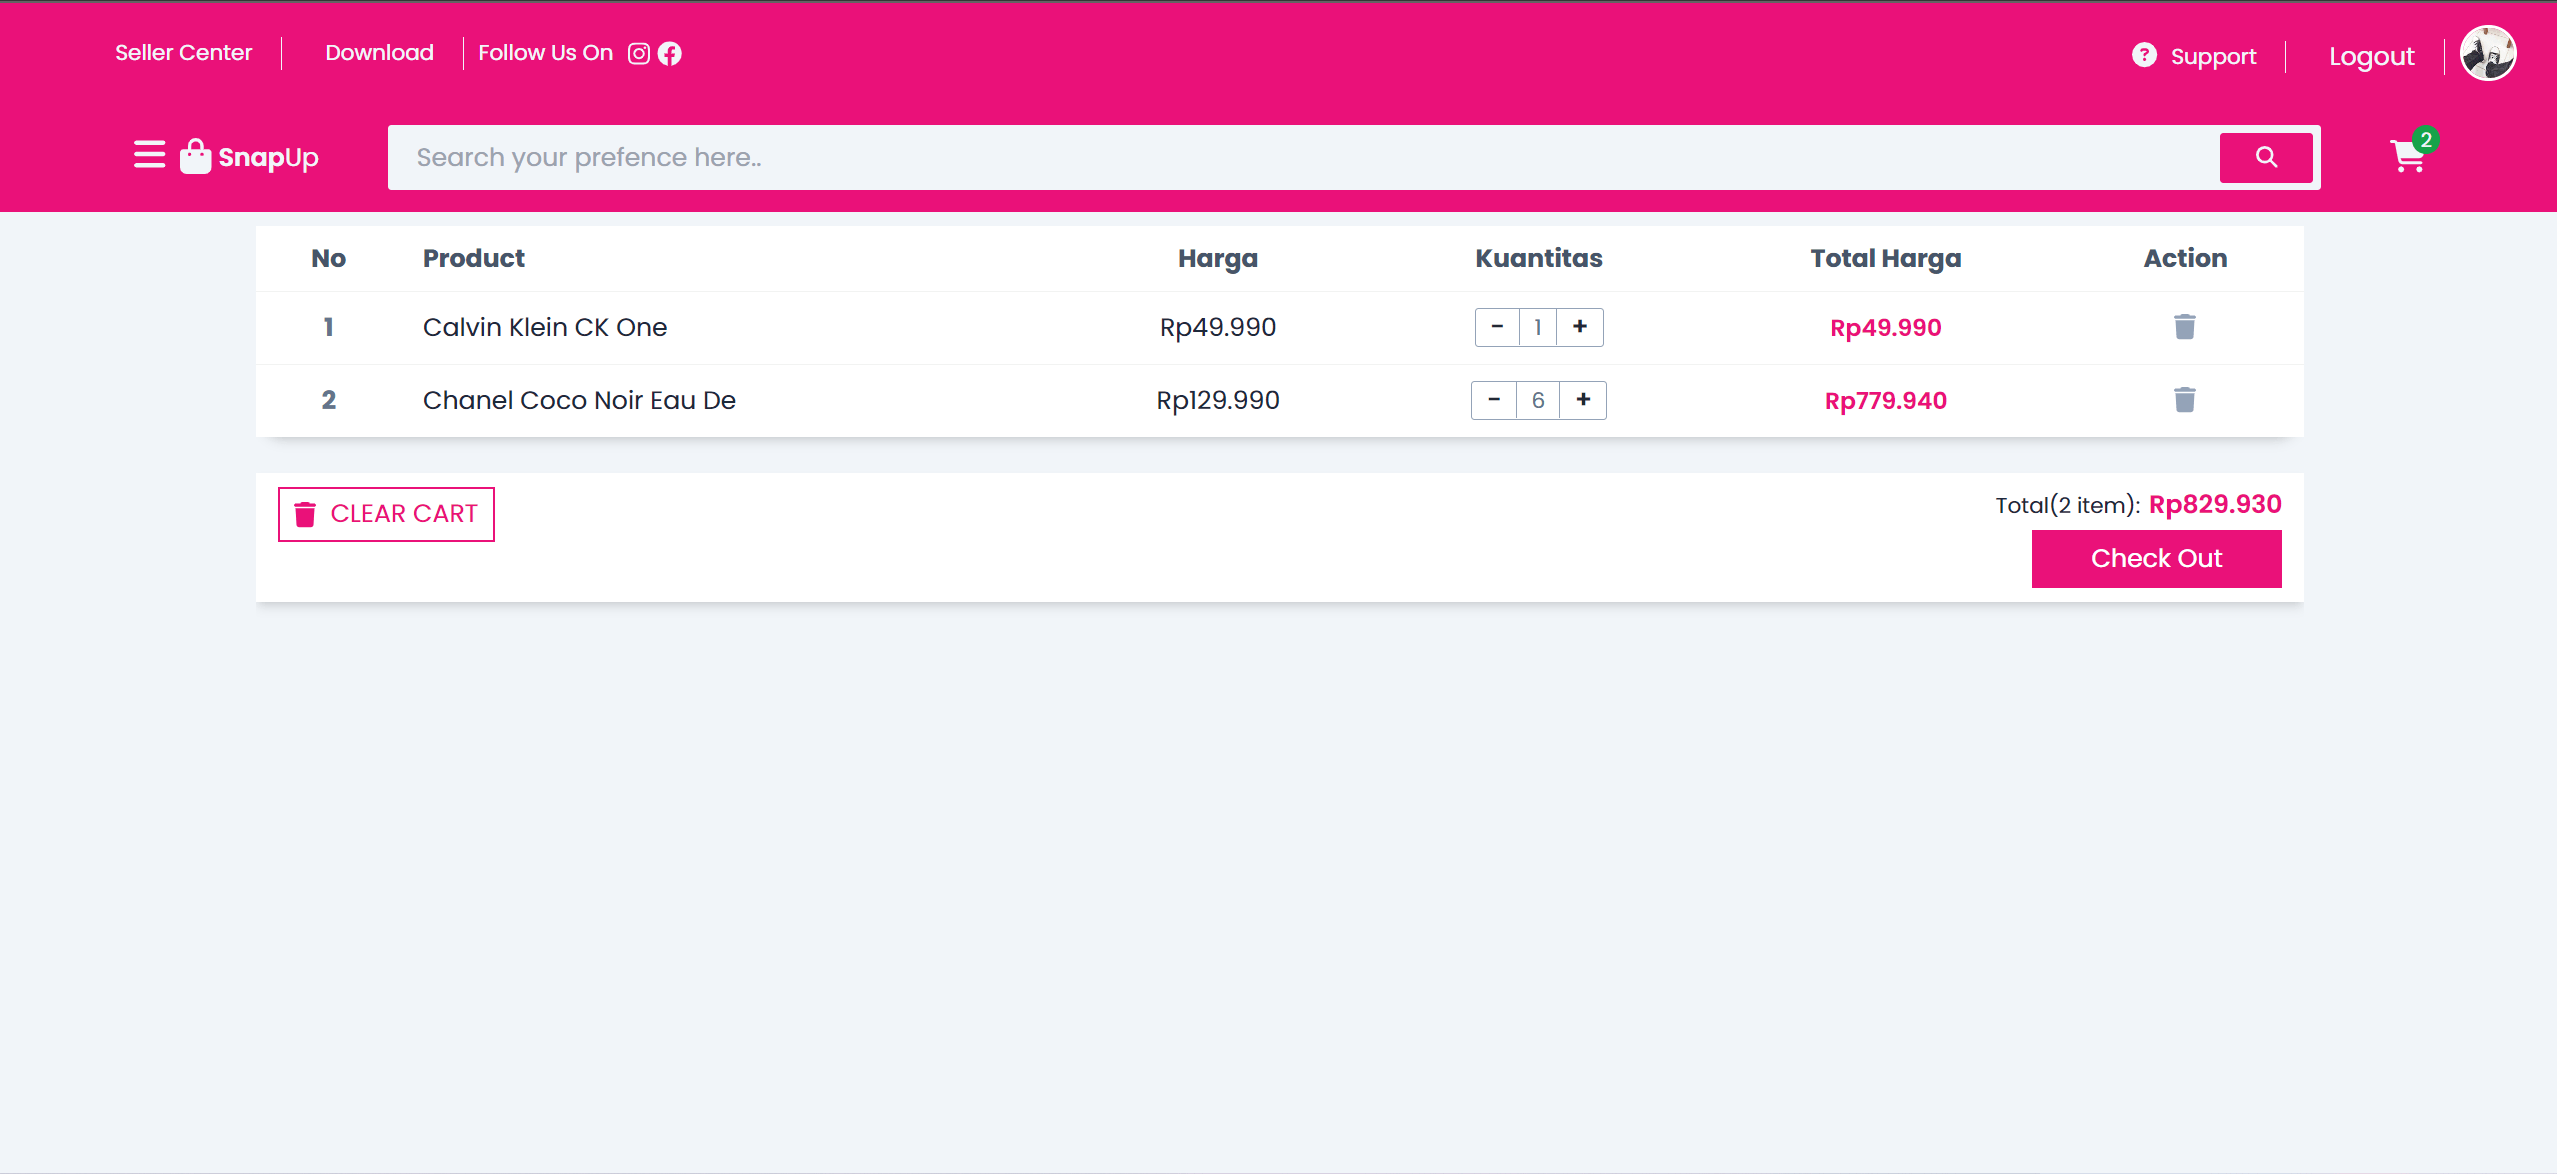Decrease Calvin Klein CK One quantity
This screenshot has width=2557, height=1174.
1497,327
